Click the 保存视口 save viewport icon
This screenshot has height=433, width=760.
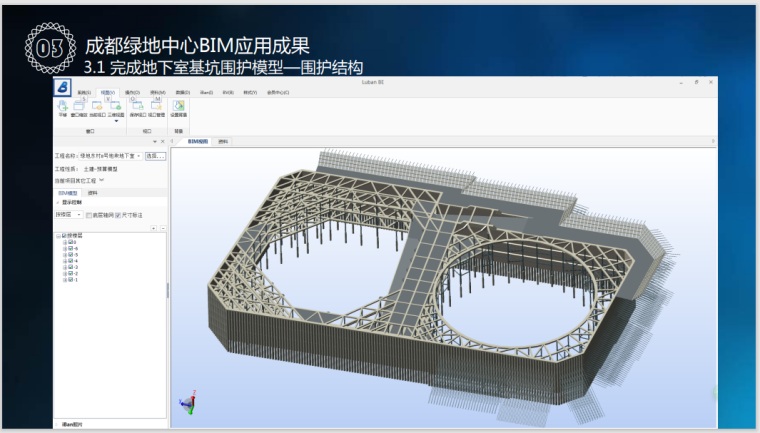[x=137, y=106]
